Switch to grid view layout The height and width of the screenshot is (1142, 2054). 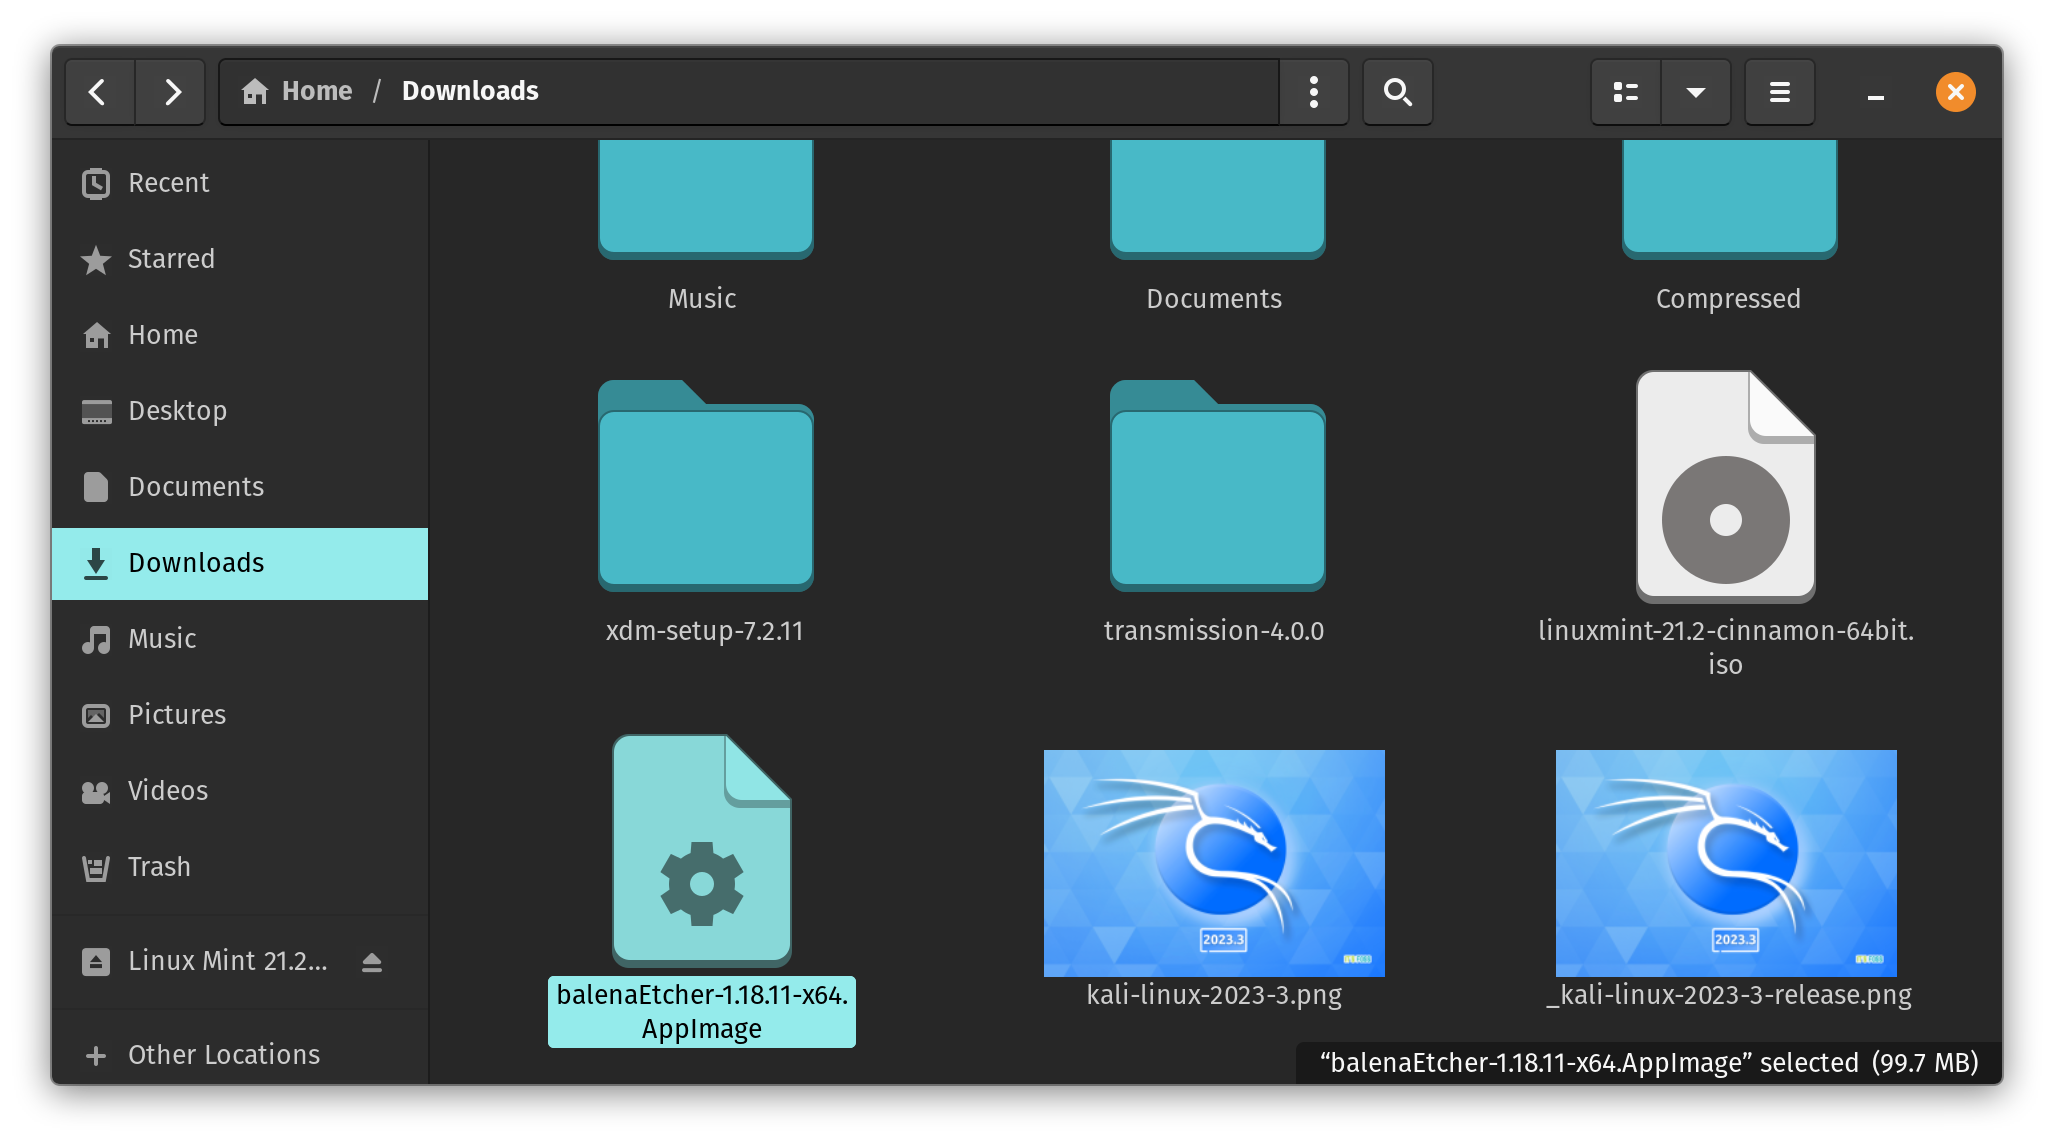[x=1626, y=91]
